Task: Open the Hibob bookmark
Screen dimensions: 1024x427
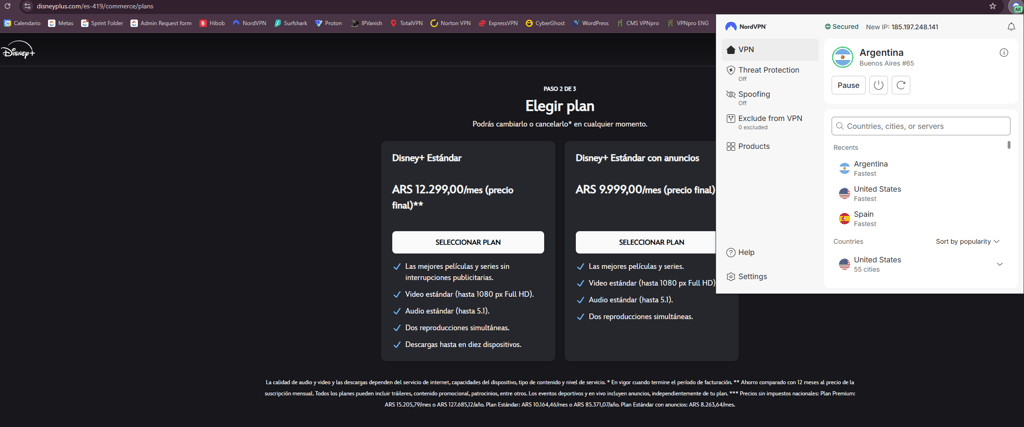Action: click(212, 23)
